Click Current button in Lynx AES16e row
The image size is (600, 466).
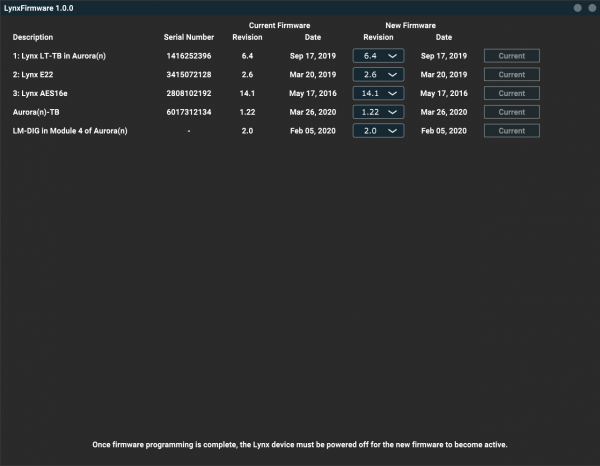tap(512, 93)
